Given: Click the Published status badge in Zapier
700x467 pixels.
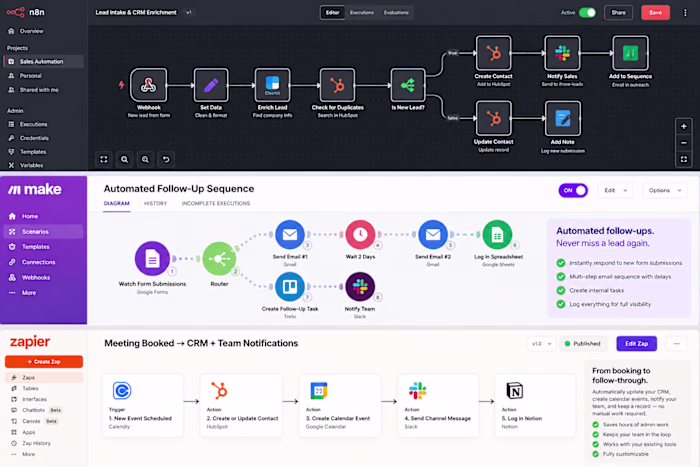Looking at the screenshot, I should tap(583, 344).
